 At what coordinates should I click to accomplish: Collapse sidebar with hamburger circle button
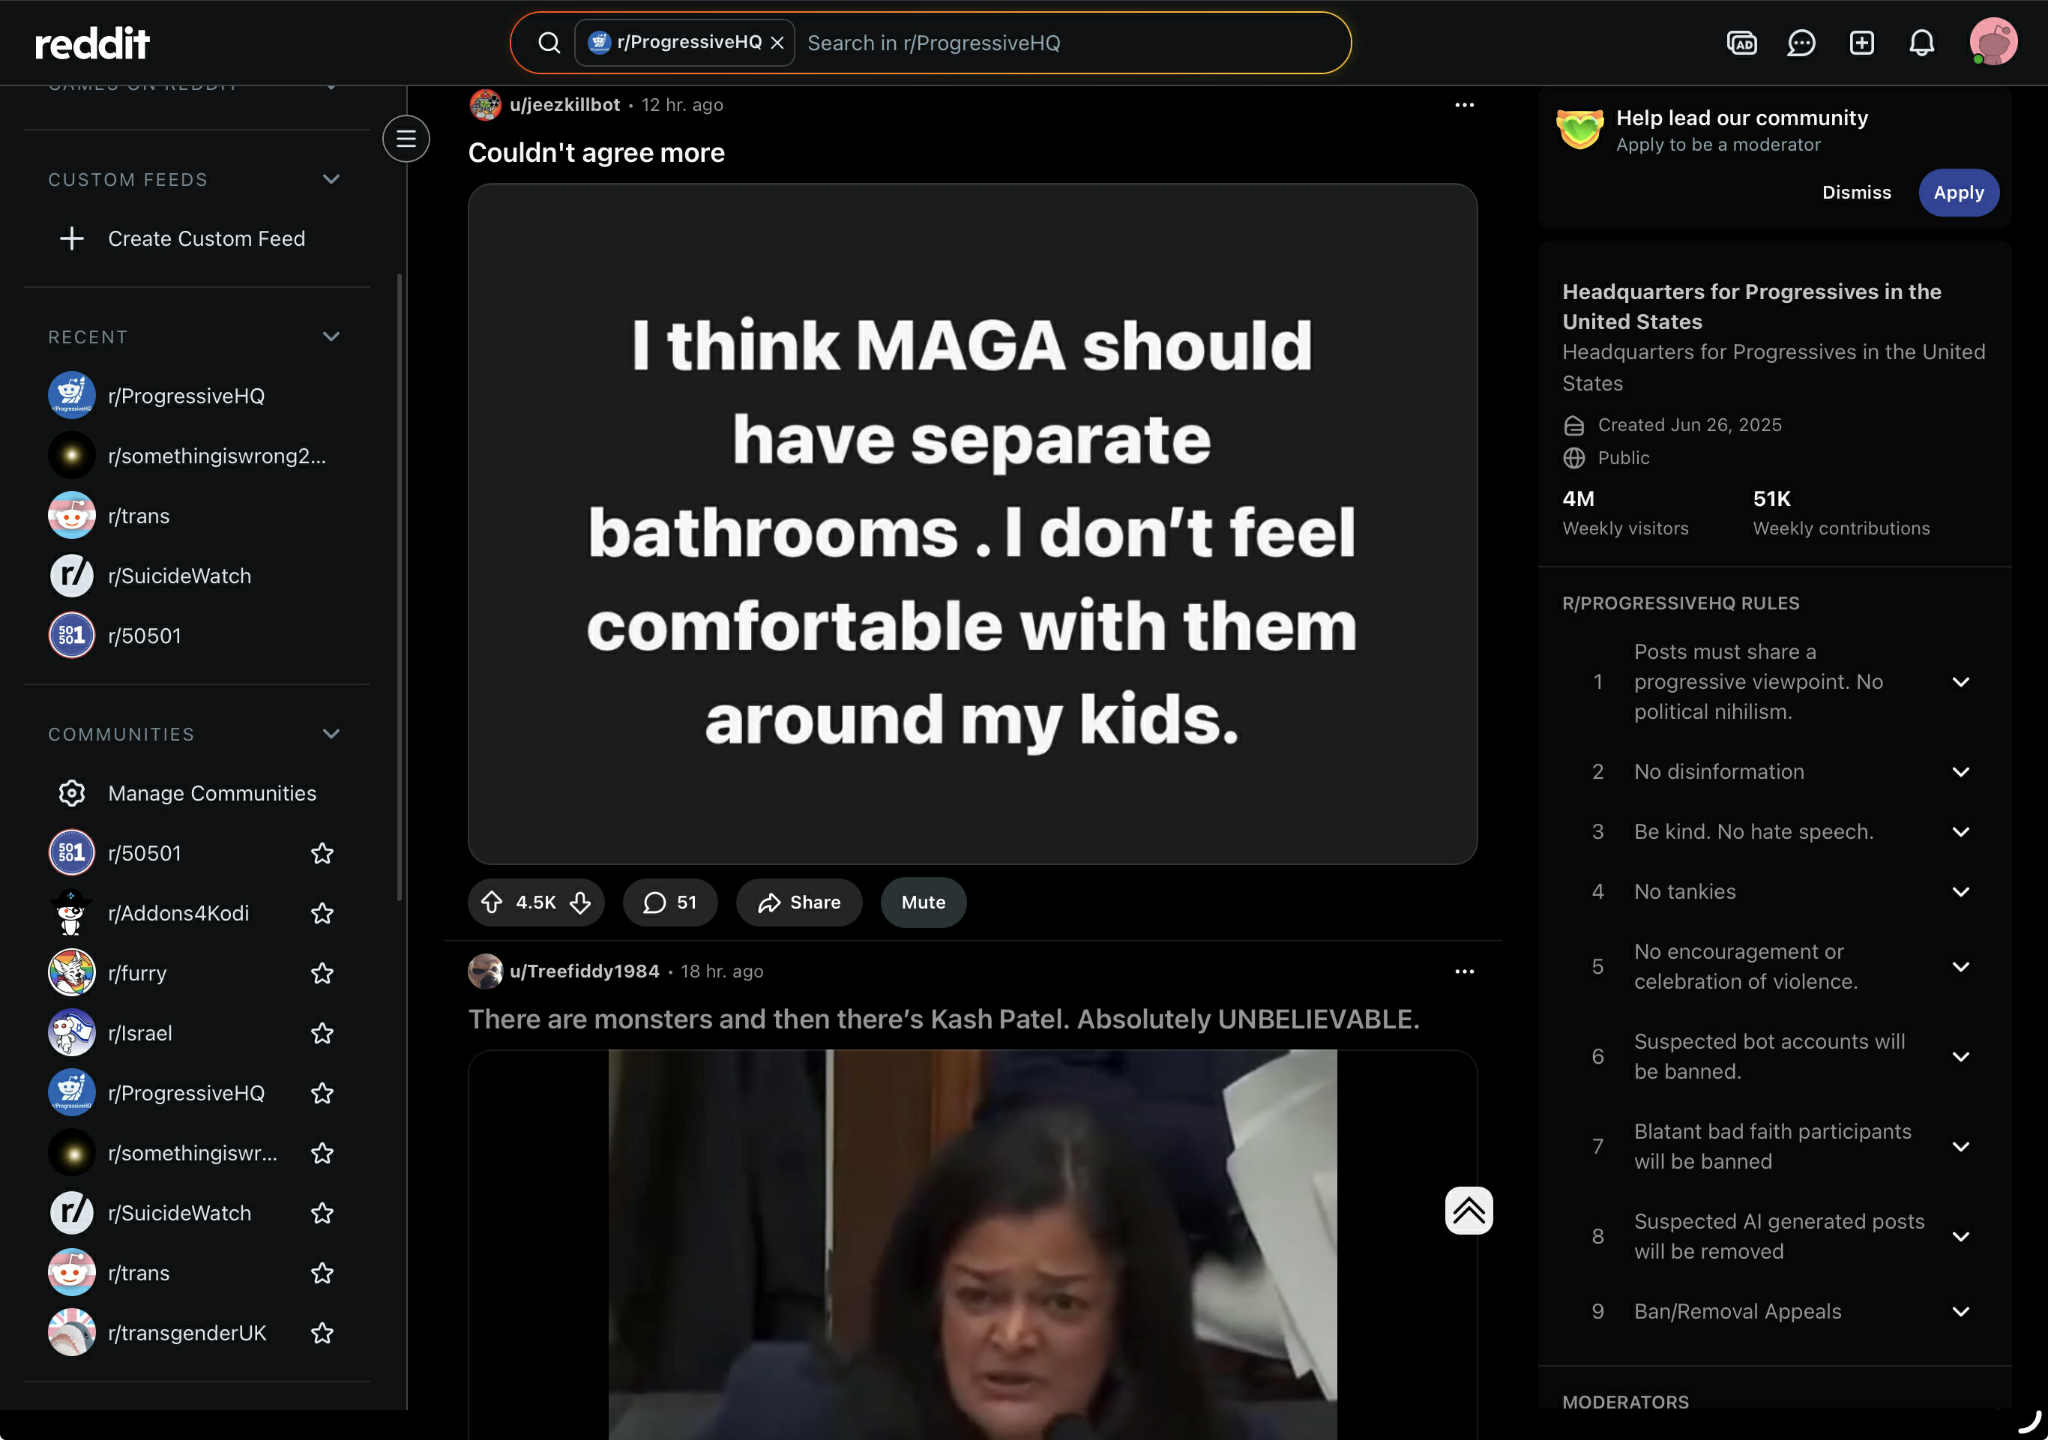point(406,139)
